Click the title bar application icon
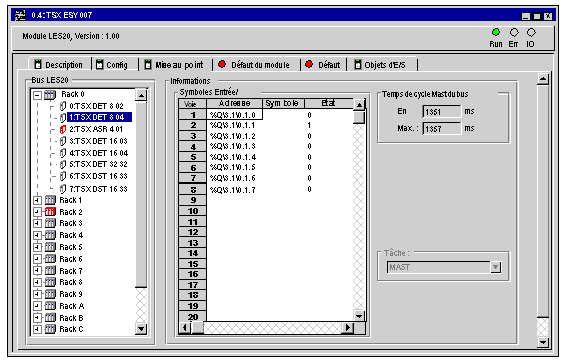This screenshot has height=364, width=564. [x=21, y=15]
